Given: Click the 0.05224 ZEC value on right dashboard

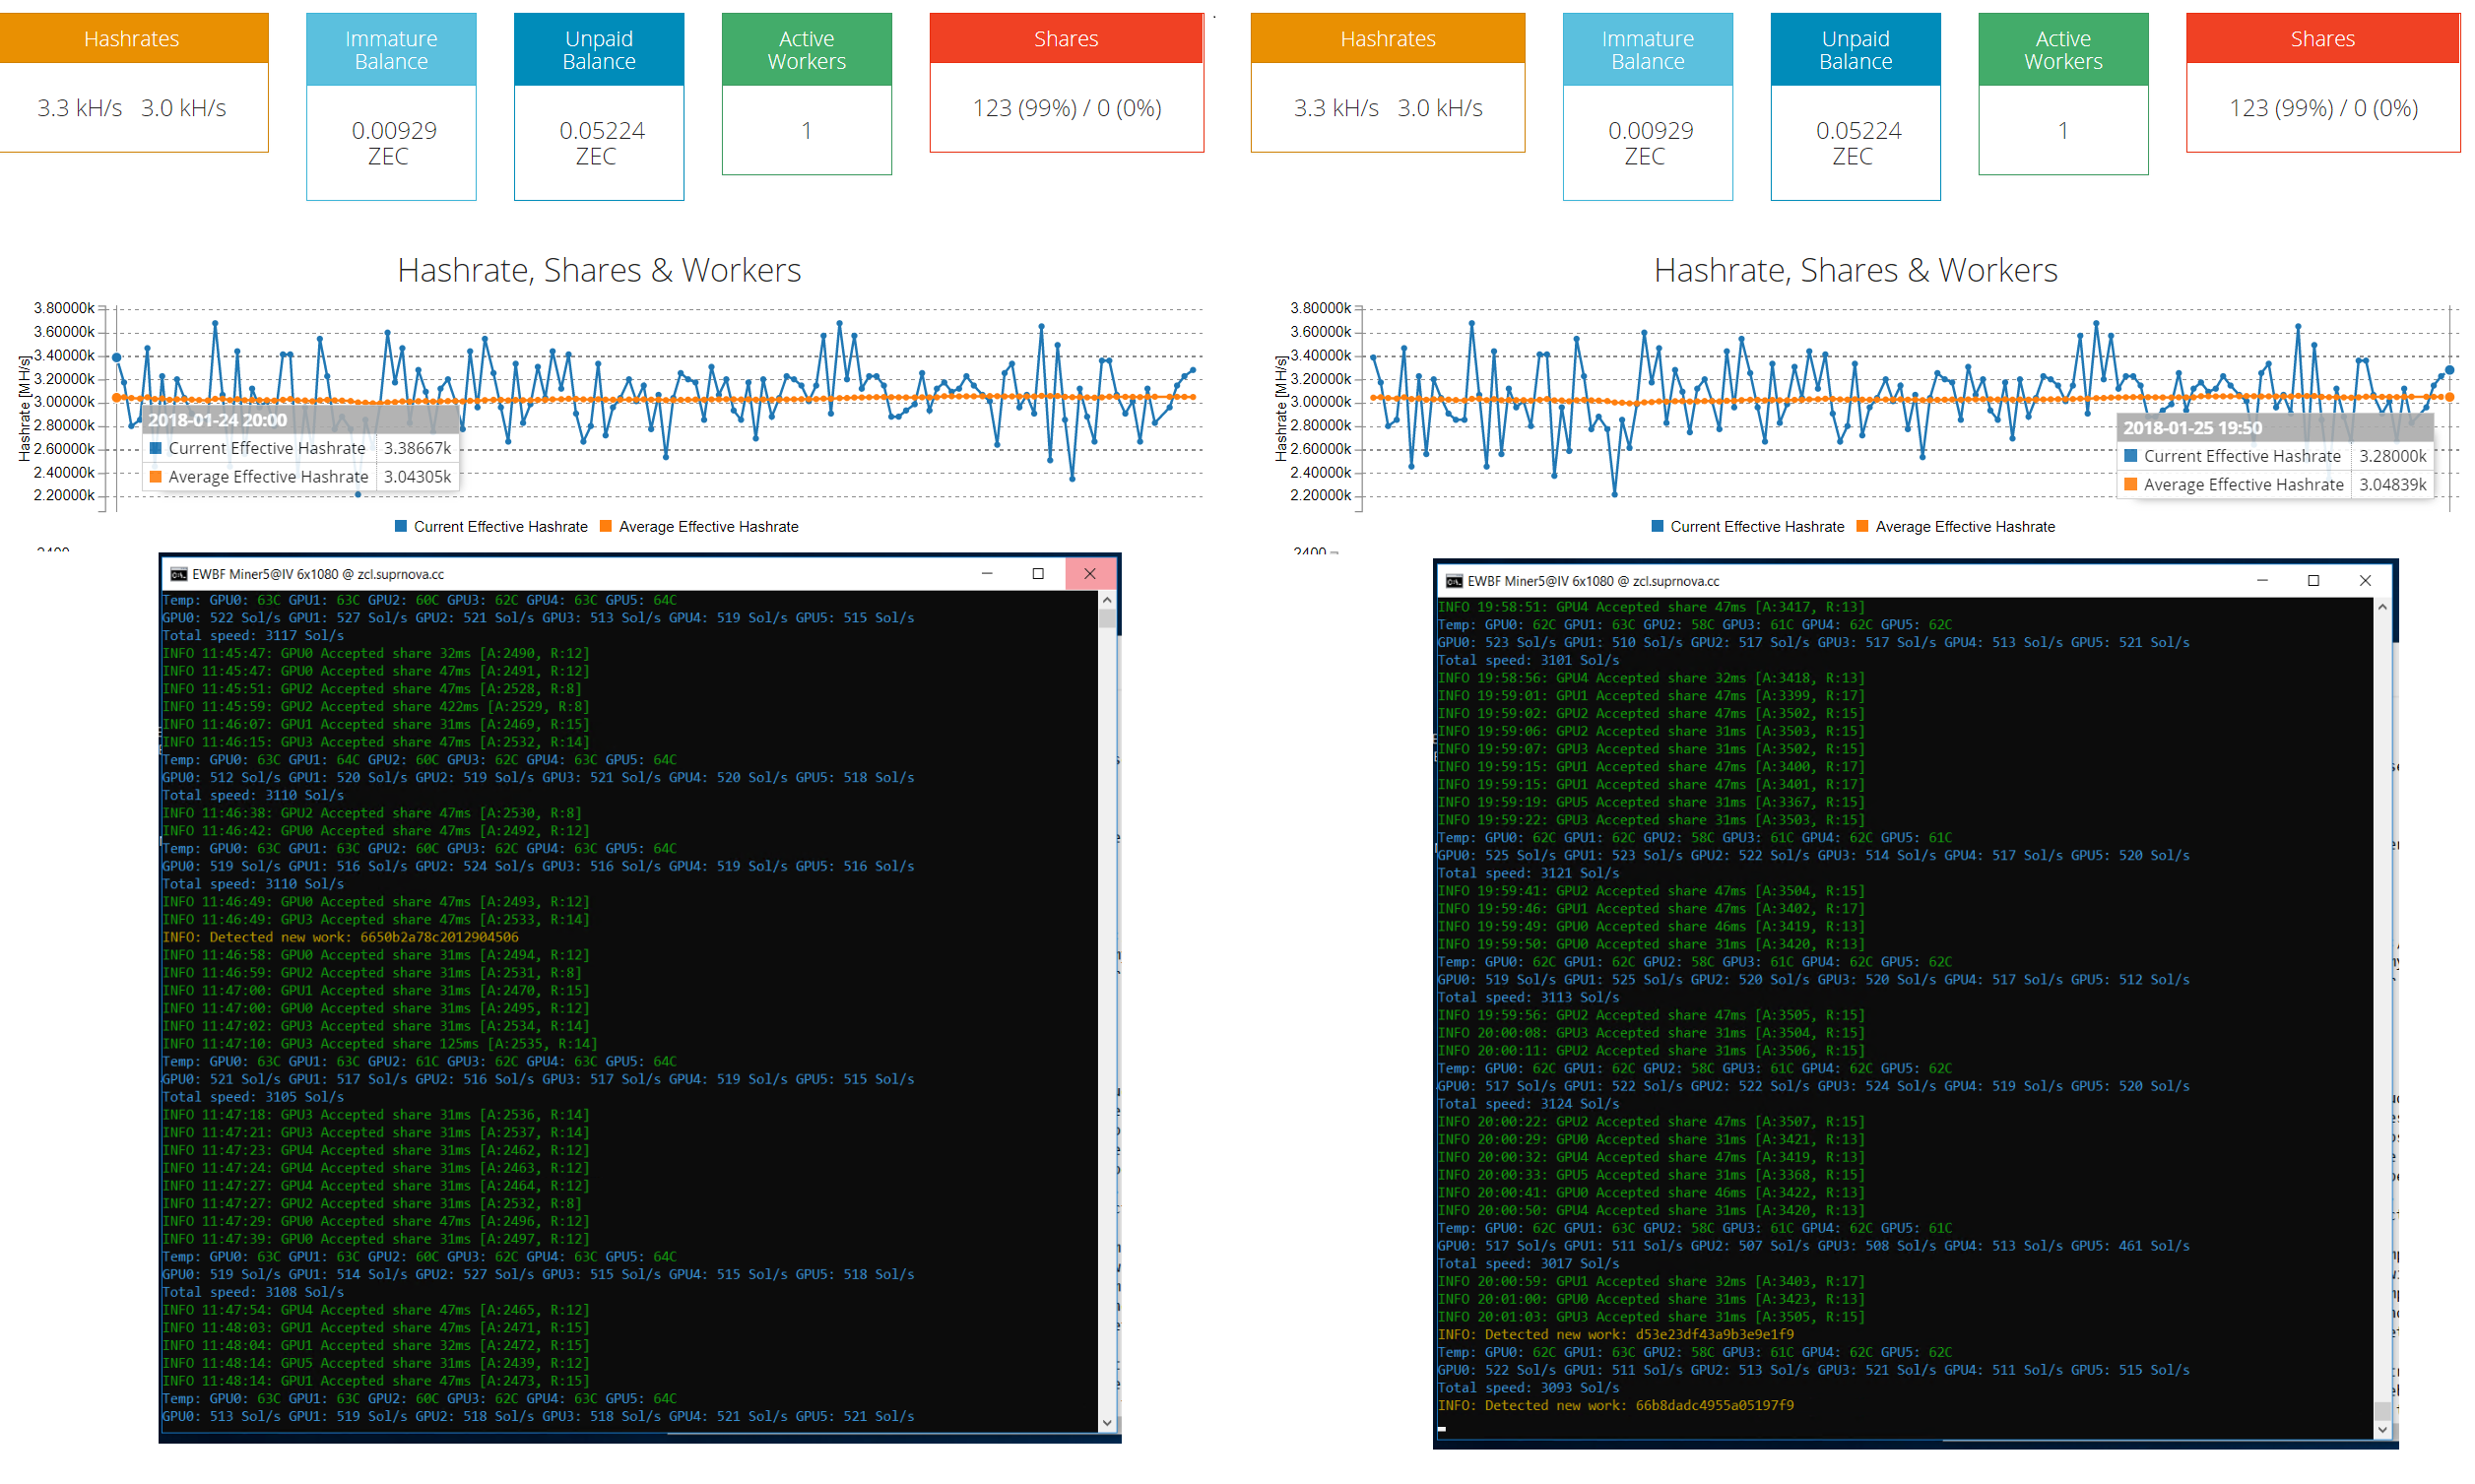Looking at the screenshot, I should pos(1857,143).
